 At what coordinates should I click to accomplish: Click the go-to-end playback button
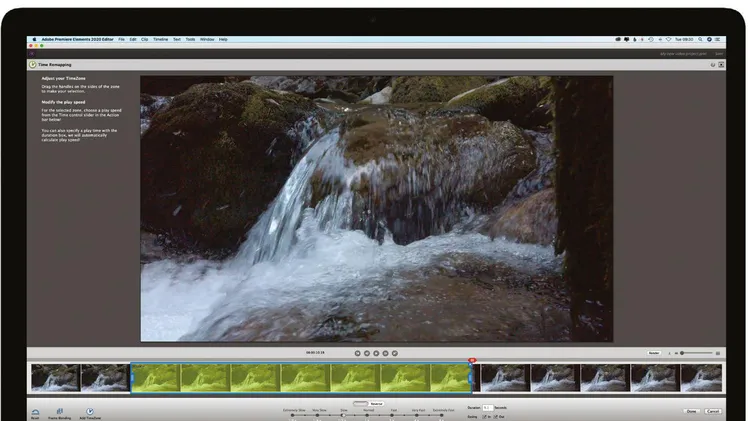pyautogui.click(x=395, y=353)
